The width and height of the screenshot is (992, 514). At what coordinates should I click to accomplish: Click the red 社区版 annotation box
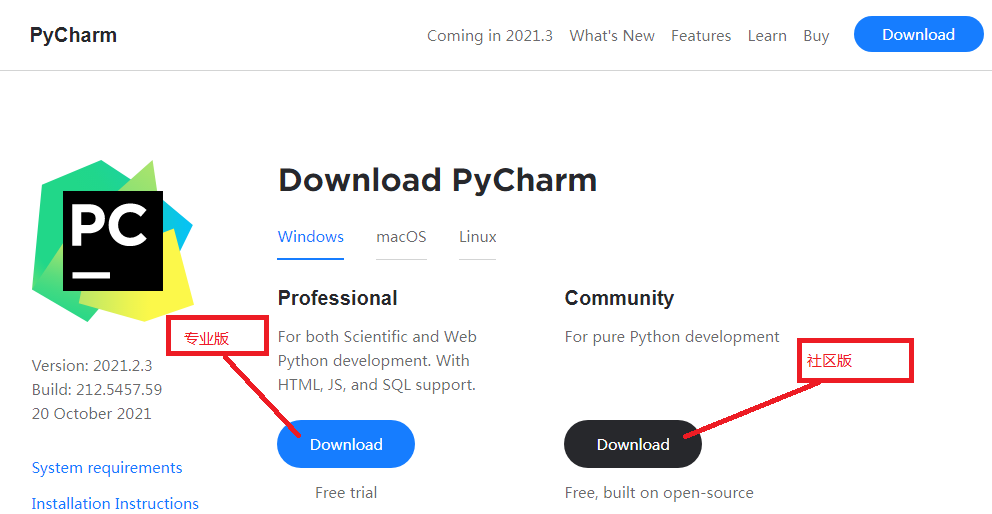pyautogui.click(x=855, y=360)
